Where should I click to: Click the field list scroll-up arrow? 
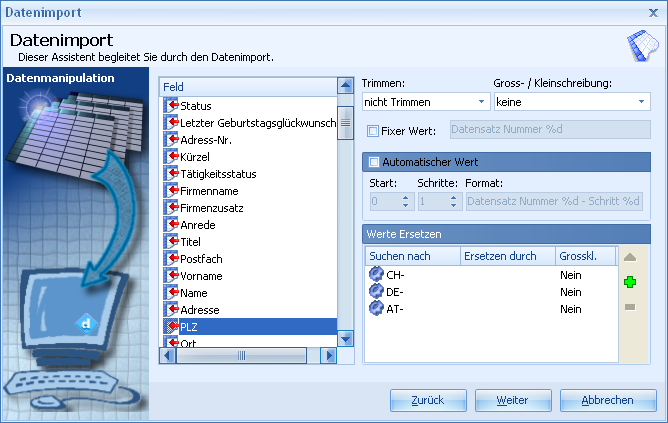point(345,86)
